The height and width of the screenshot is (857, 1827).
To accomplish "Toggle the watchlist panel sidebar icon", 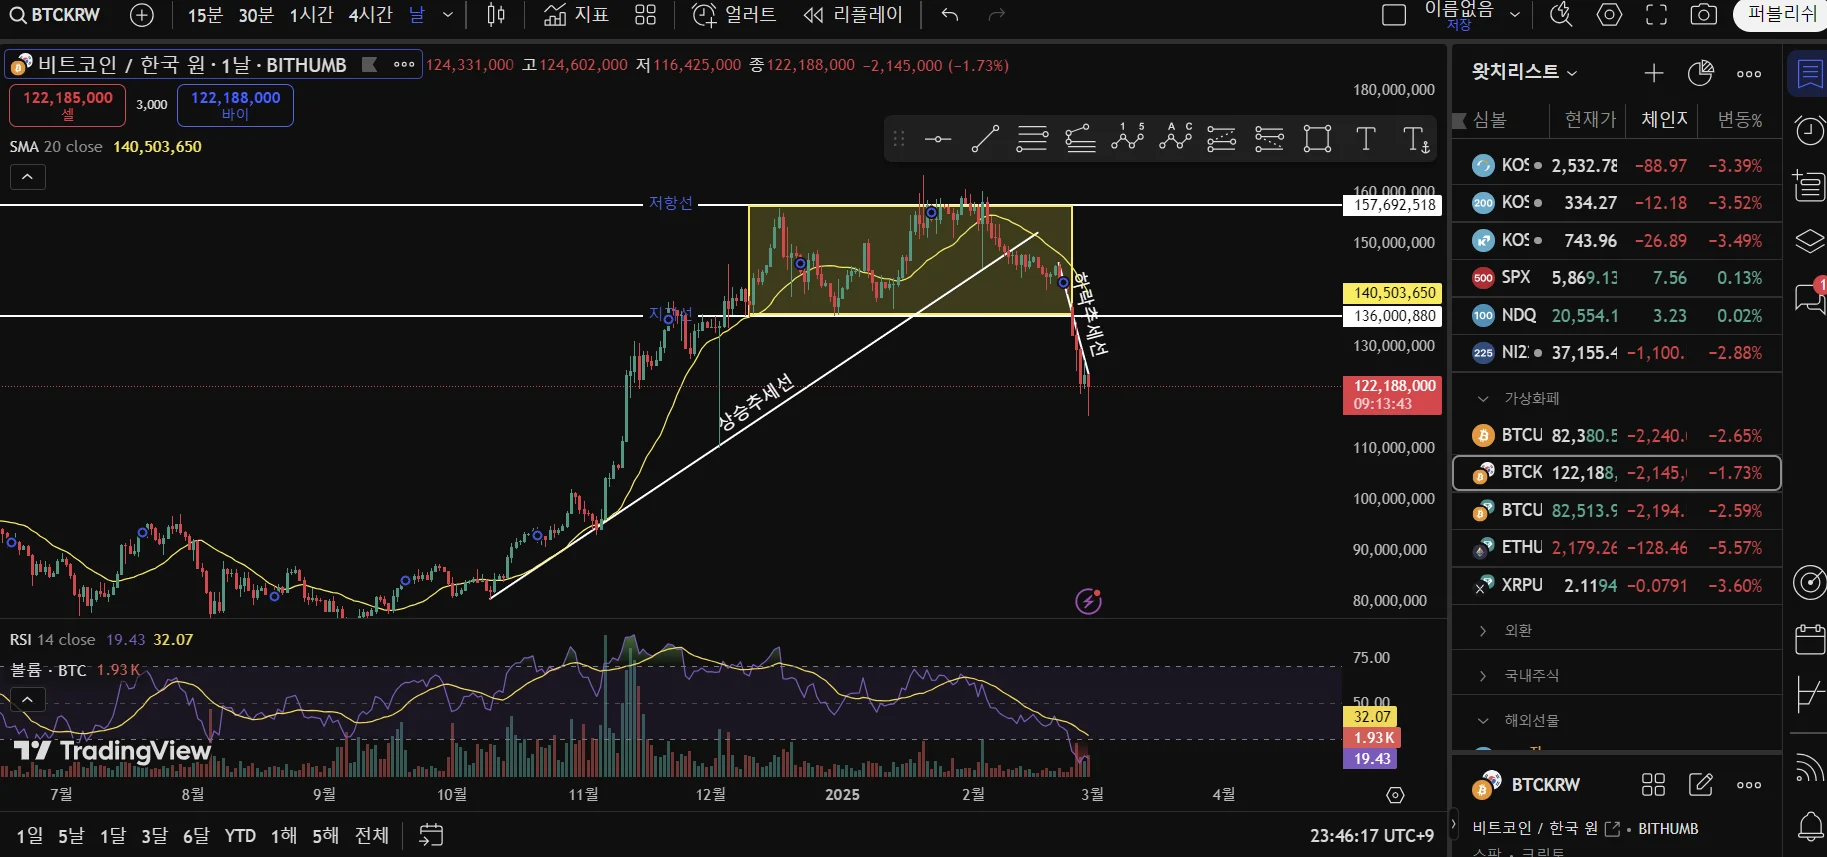I will [1810, 74].
